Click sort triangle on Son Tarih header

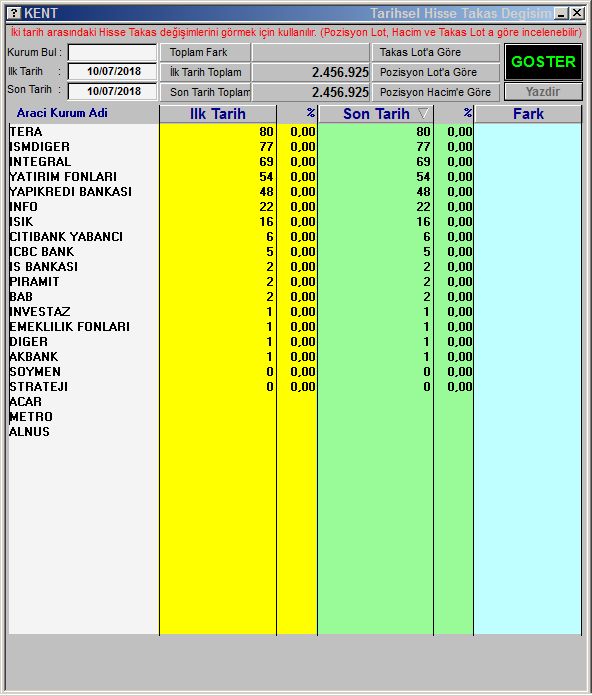click(x=423, y=114)
